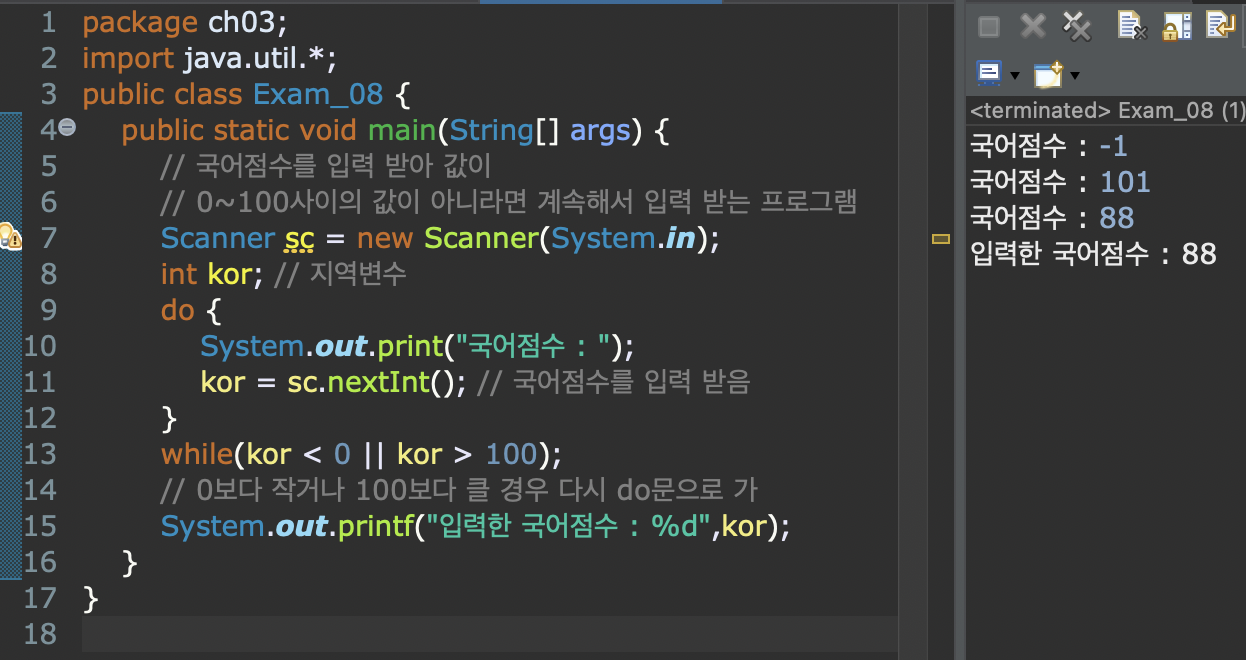Click line number 13 in the gutter
Image resolution: width=1246 pixels, height=660 pixels.
40,454
